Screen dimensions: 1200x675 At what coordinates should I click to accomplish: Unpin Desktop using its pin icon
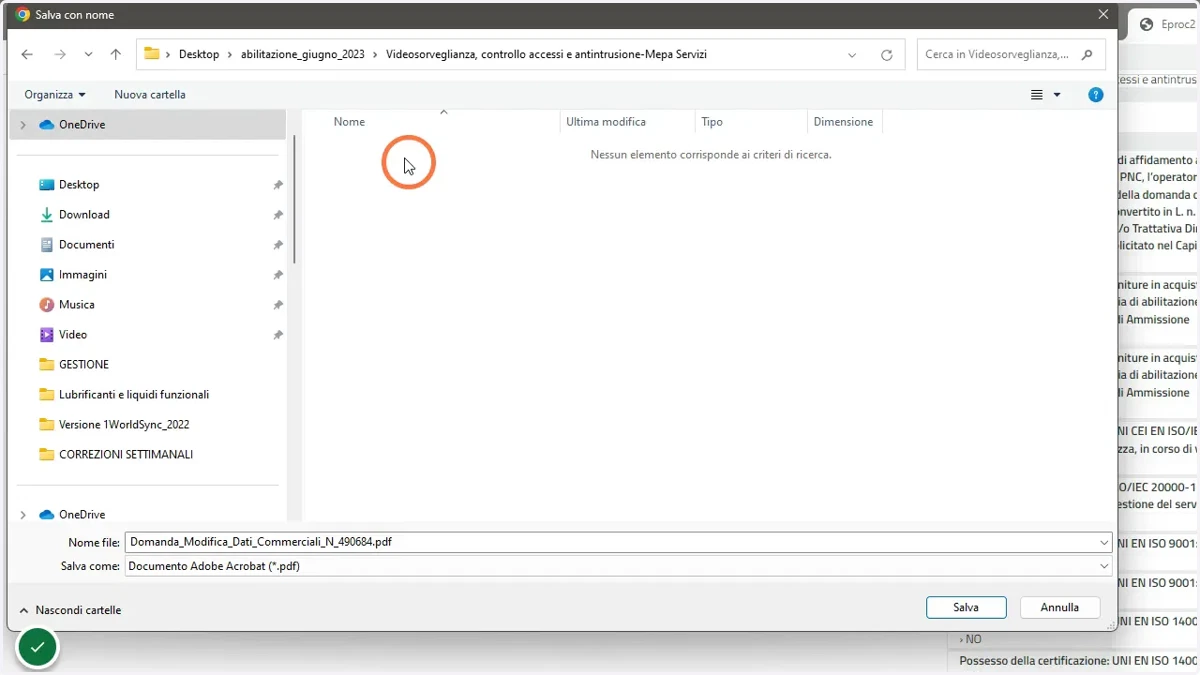tap(278, 185)
